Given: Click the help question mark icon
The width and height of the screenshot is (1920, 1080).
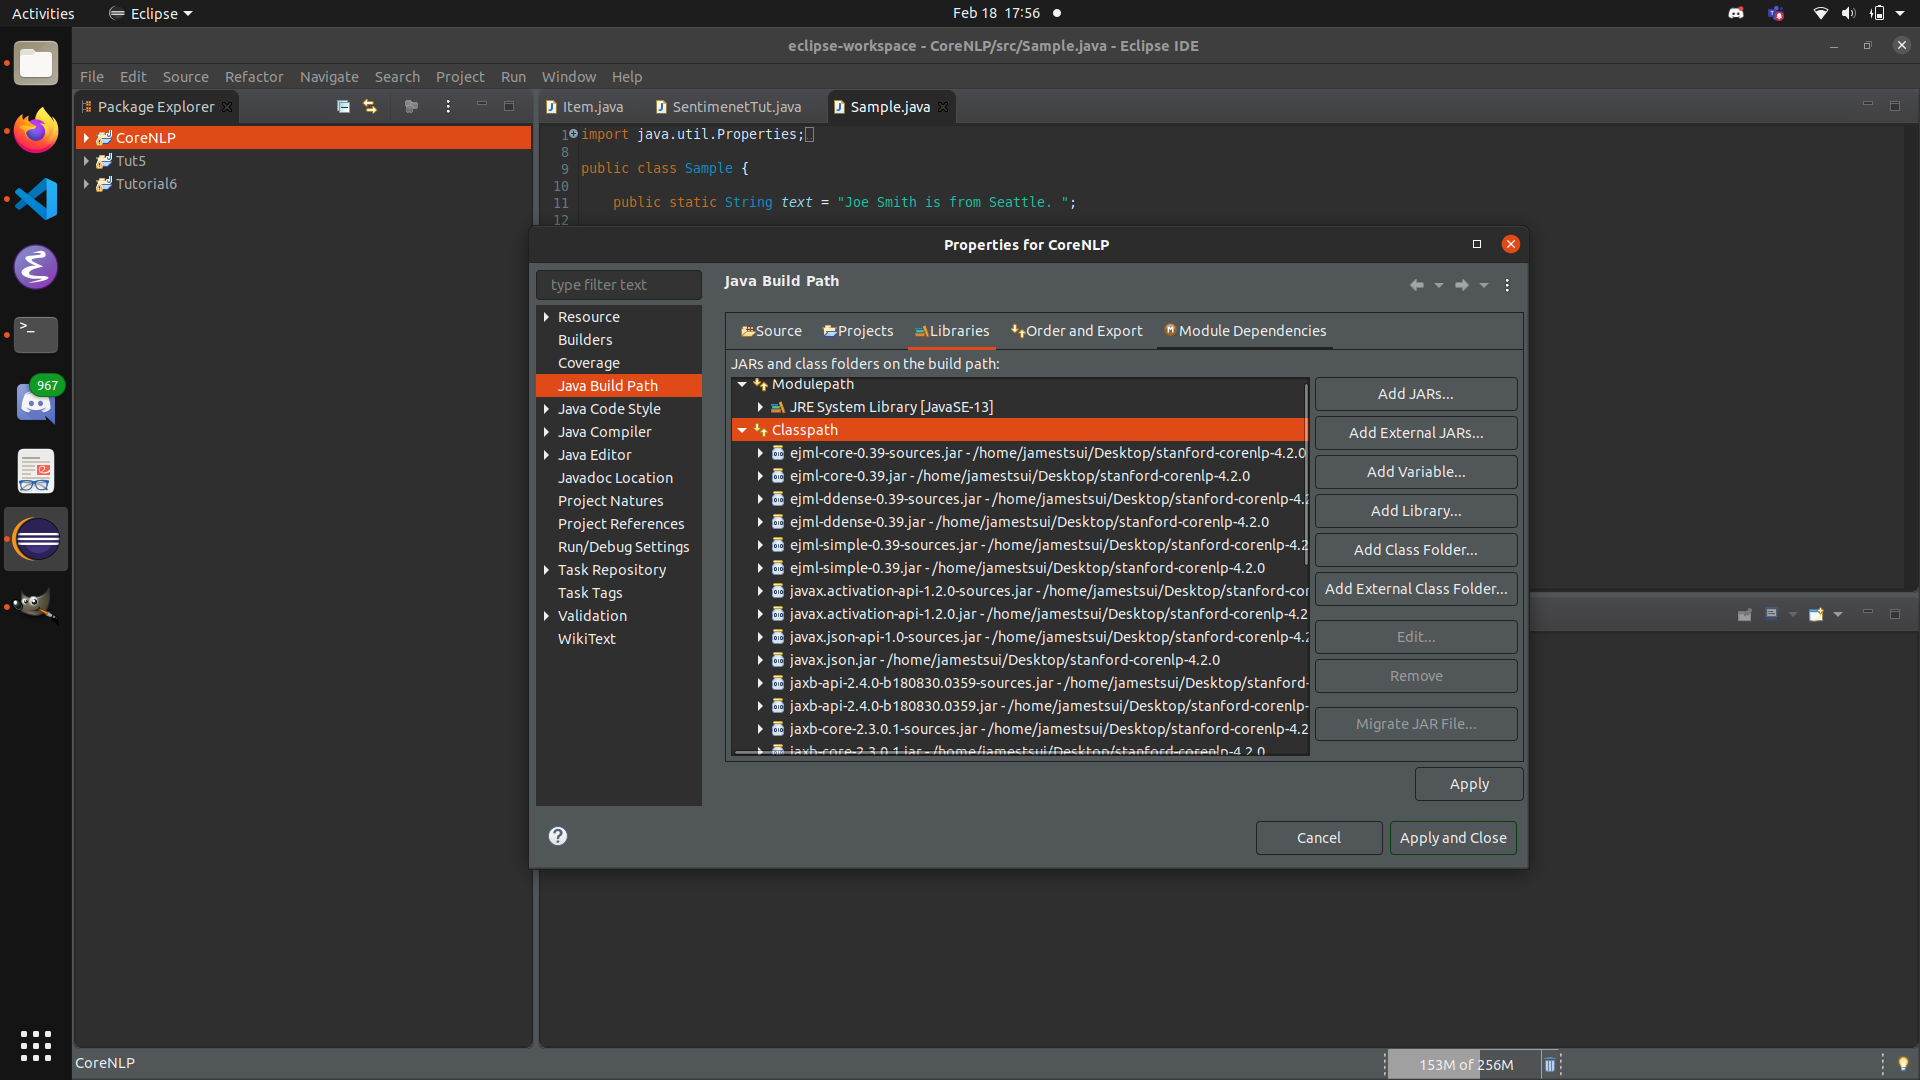Looking at the screenshot, I should click(x=558, y=836).
